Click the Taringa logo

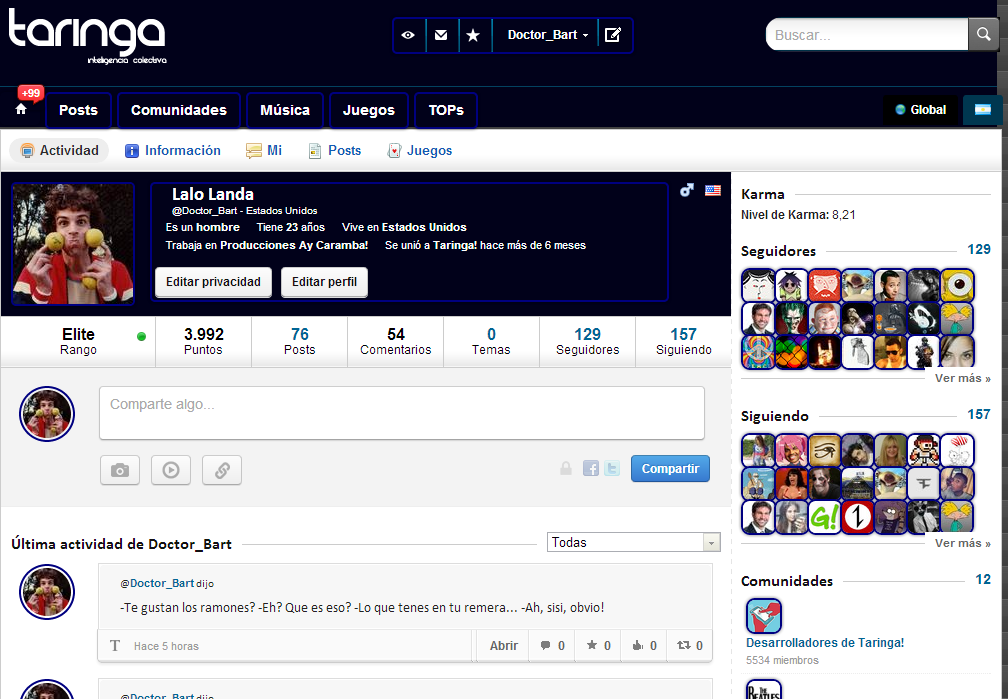87,35
